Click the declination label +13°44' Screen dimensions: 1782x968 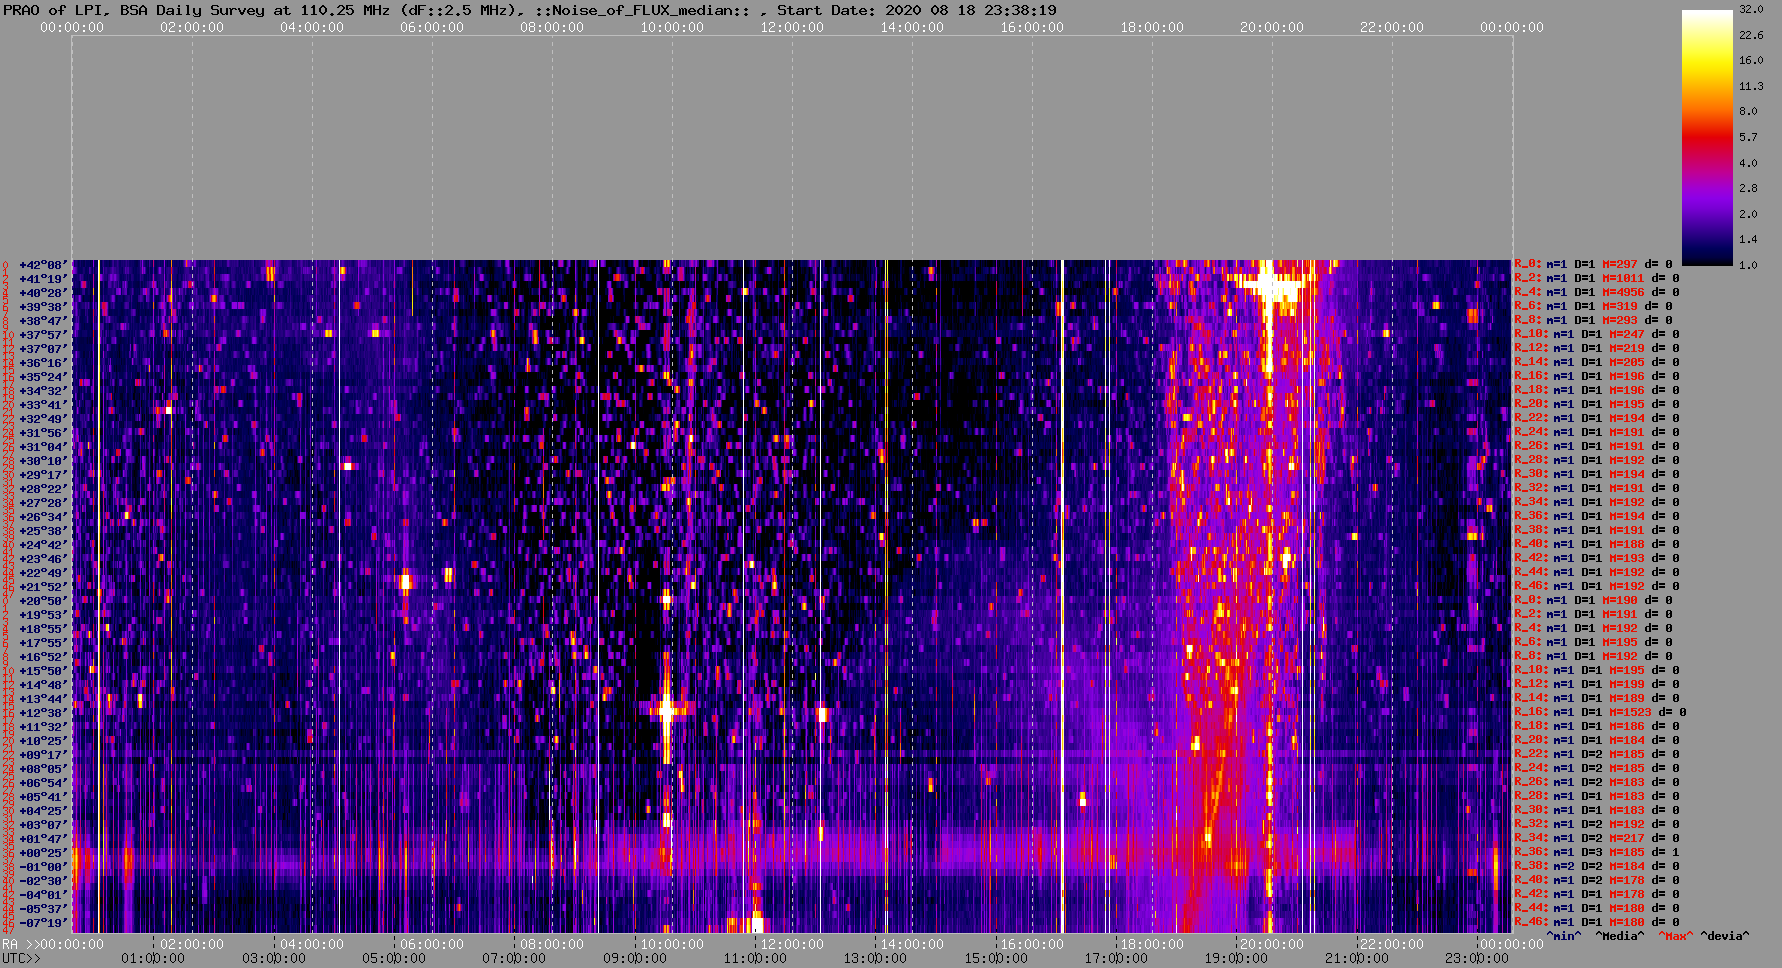coord(43,699)
